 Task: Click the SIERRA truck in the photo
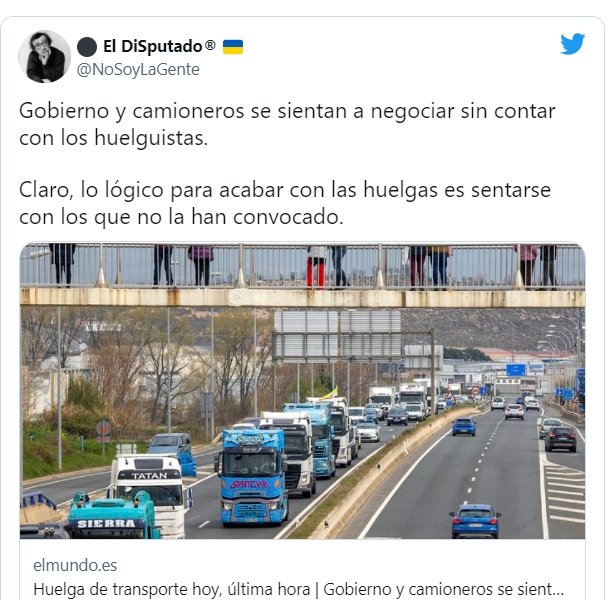point(110,515)
